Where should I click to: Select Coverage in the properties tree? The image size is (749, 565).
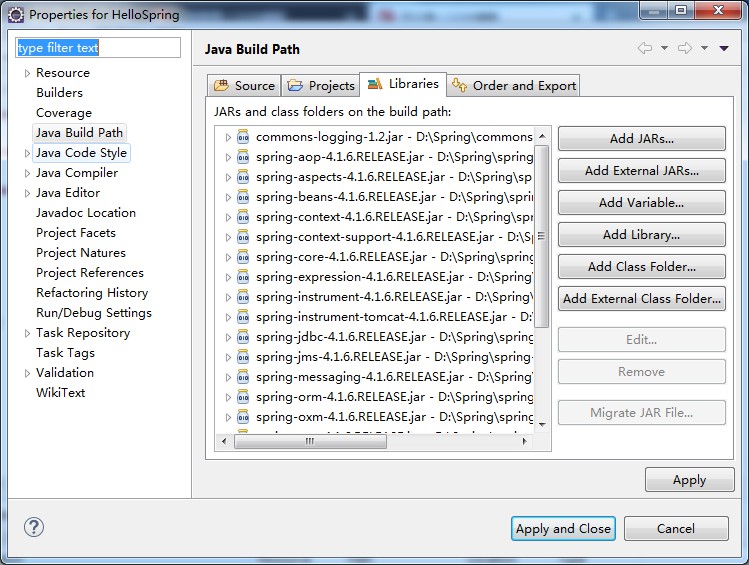point(64,113)
